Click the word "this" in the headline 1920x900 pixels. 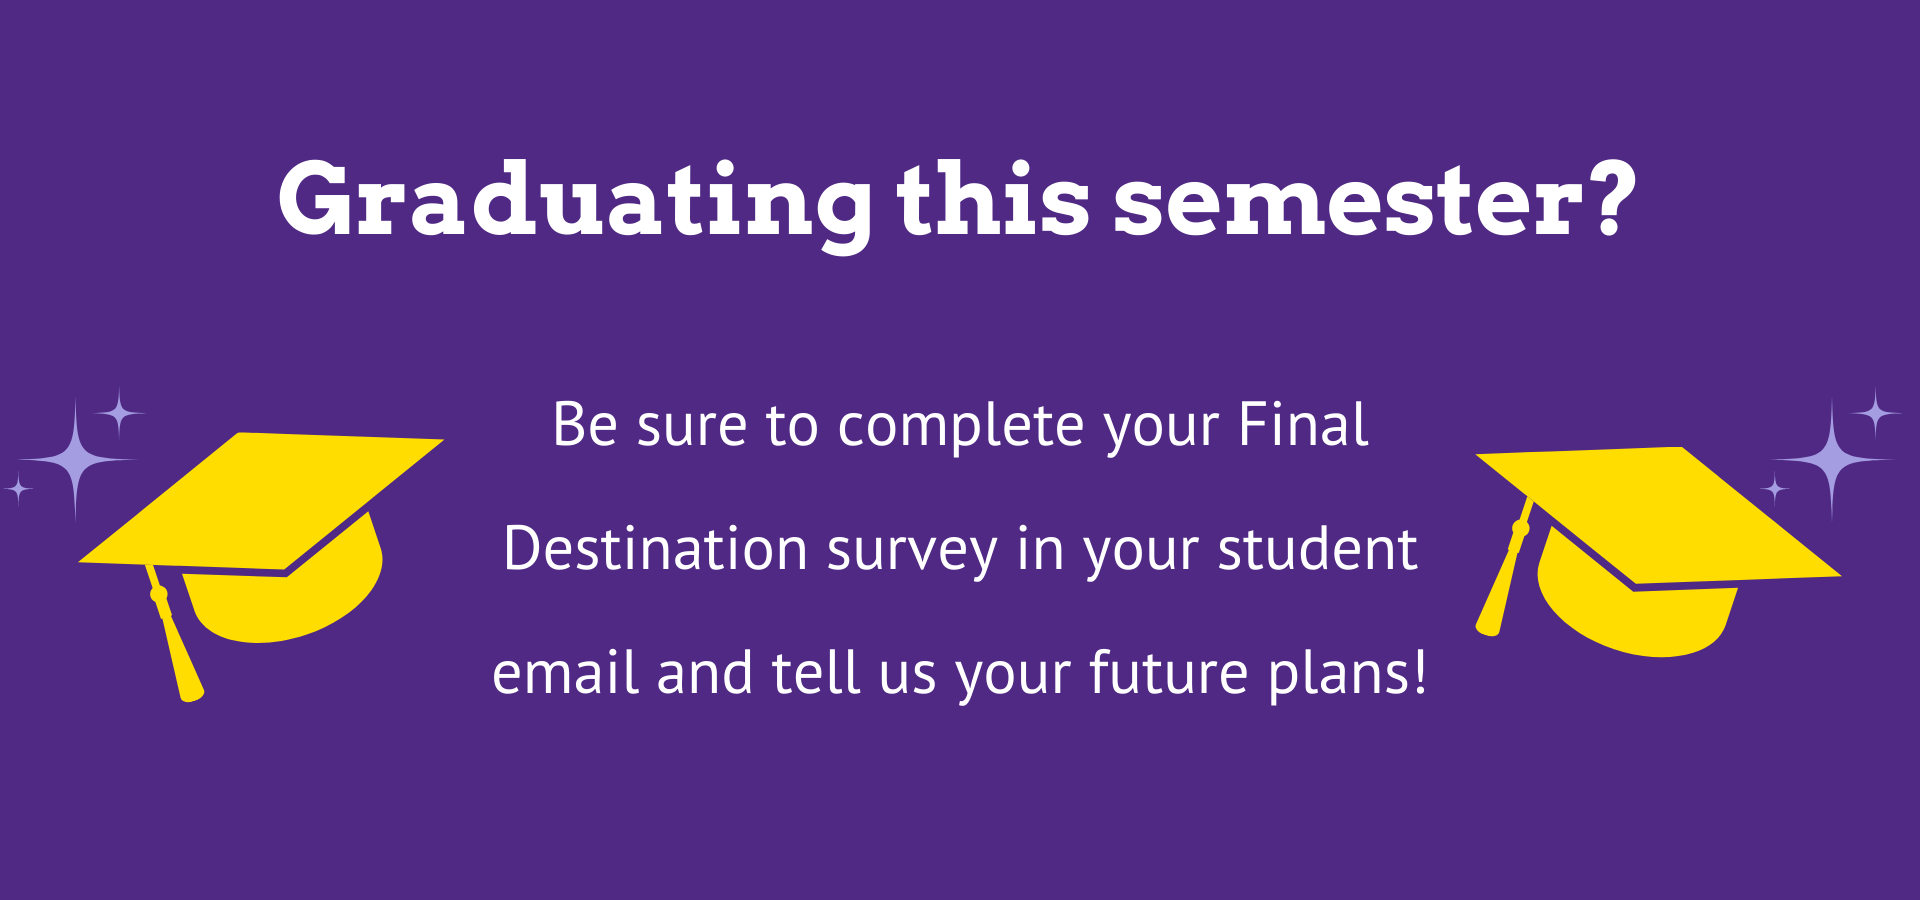point(993,200)
